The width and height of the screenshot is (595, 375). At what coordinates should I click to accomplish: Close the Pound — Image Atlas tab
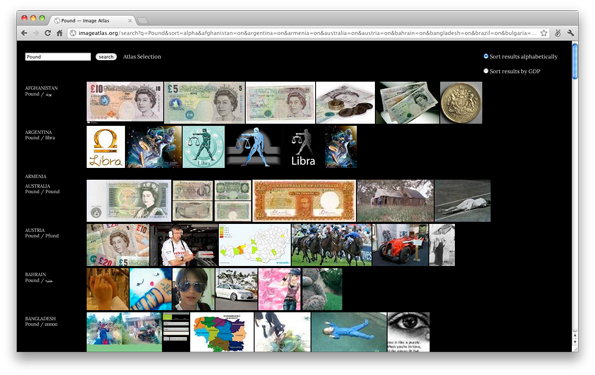tap(130, 20)
